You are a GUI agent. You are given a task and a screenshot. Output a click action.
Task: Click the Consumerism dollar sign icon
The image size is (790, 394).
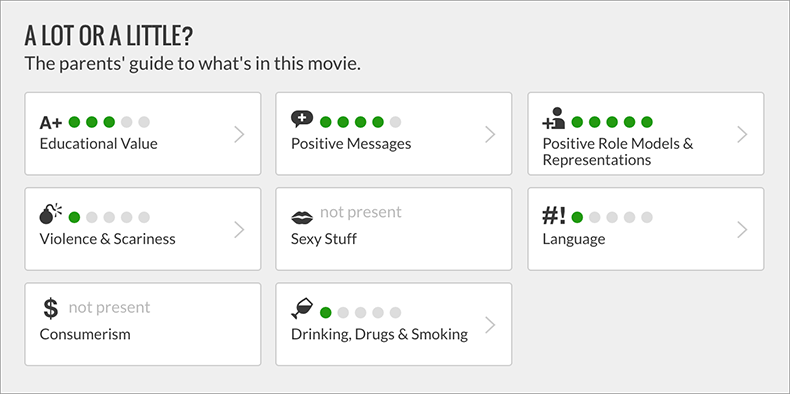(50, 308)
